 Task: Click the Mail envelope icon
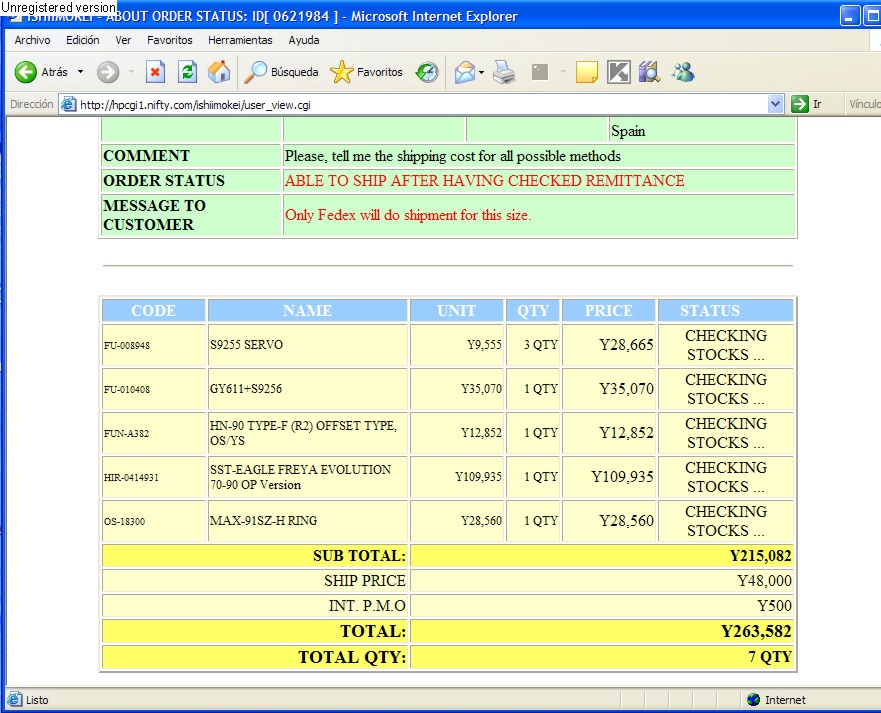click(x=464, y=72)
